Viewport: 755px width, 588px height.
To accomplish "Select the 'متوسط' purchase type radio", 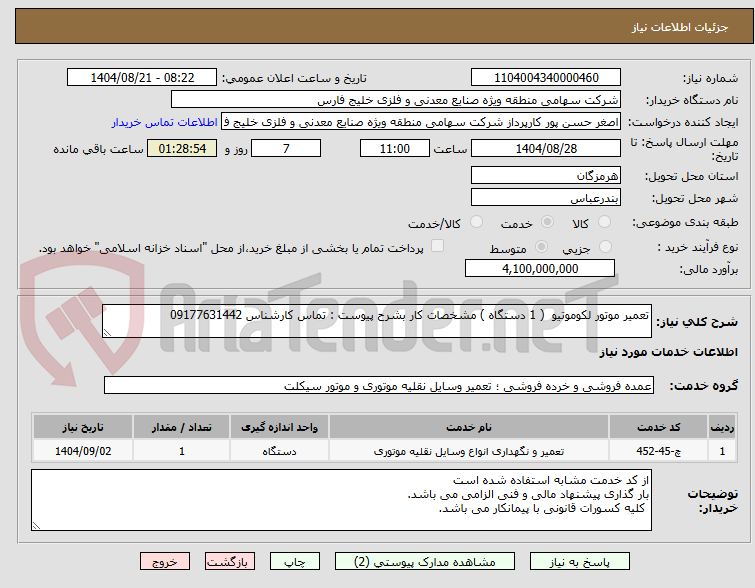I will tap(542, 247).
